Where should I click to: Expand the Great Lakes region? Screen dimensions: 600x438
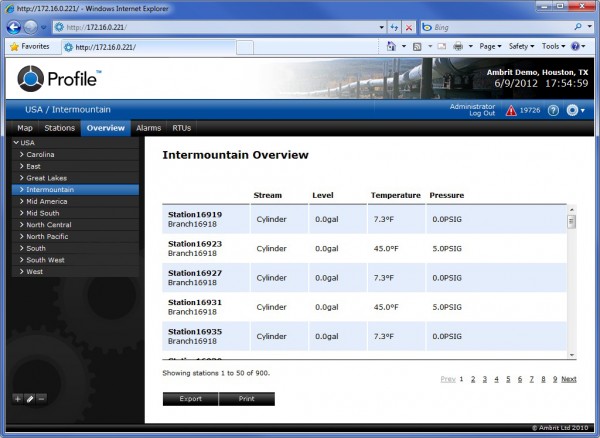point(22,178)
